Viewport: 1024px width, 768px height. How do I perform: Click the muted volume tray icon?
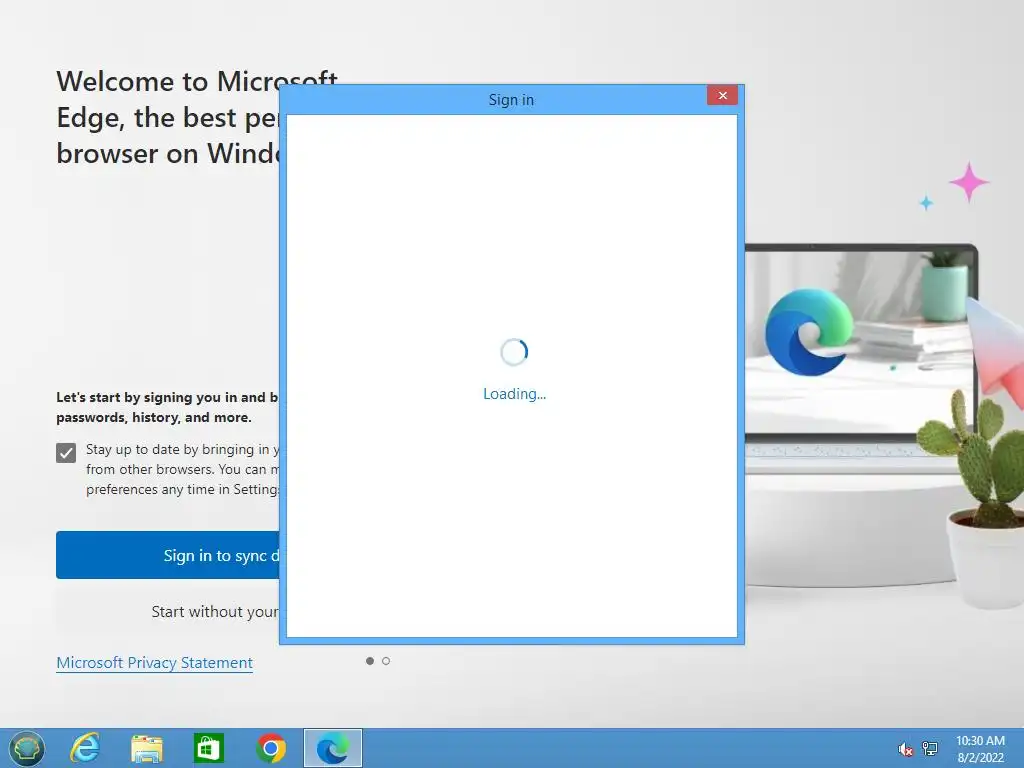(x=905, y=749)
